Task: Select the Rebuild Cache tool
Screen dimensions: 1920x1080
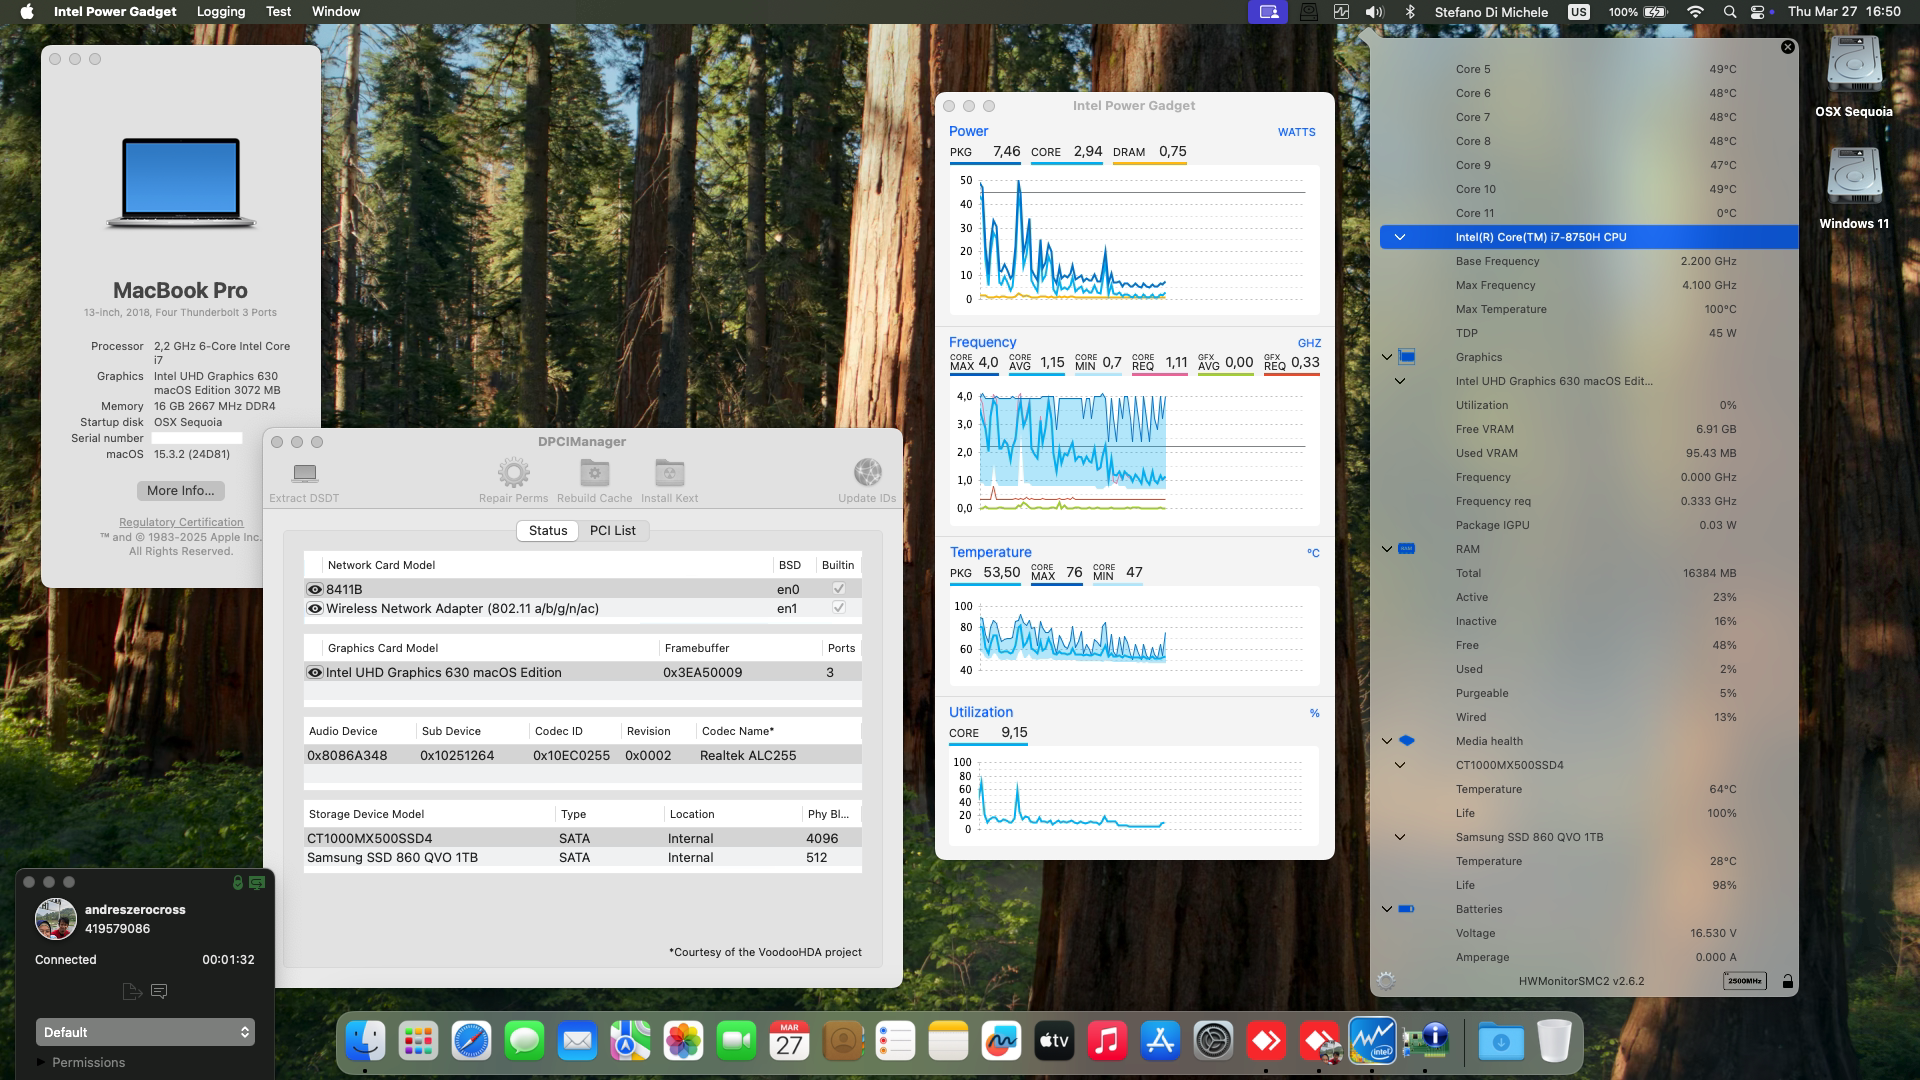Action: point(595,475)
